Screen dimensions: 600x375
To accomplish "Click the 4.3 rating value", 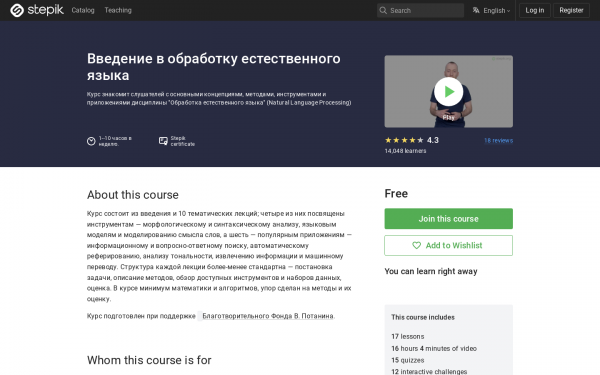I will (x=433, y=140).
